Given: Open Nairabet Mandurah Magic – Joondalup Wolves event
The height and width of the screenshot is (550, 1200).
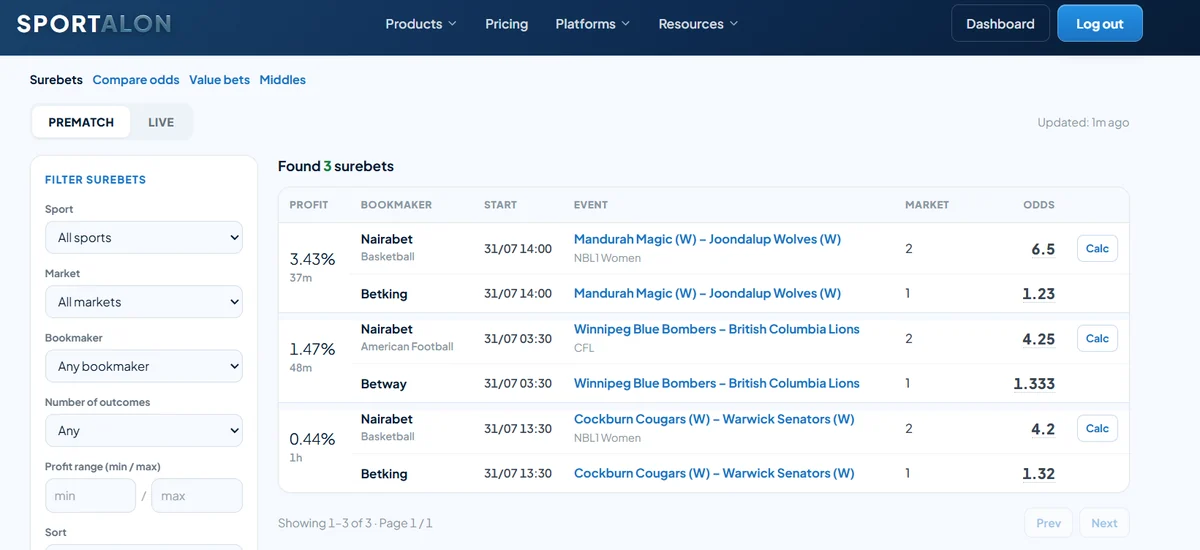Looking at the screenshot, I should [x=707, y=239].
